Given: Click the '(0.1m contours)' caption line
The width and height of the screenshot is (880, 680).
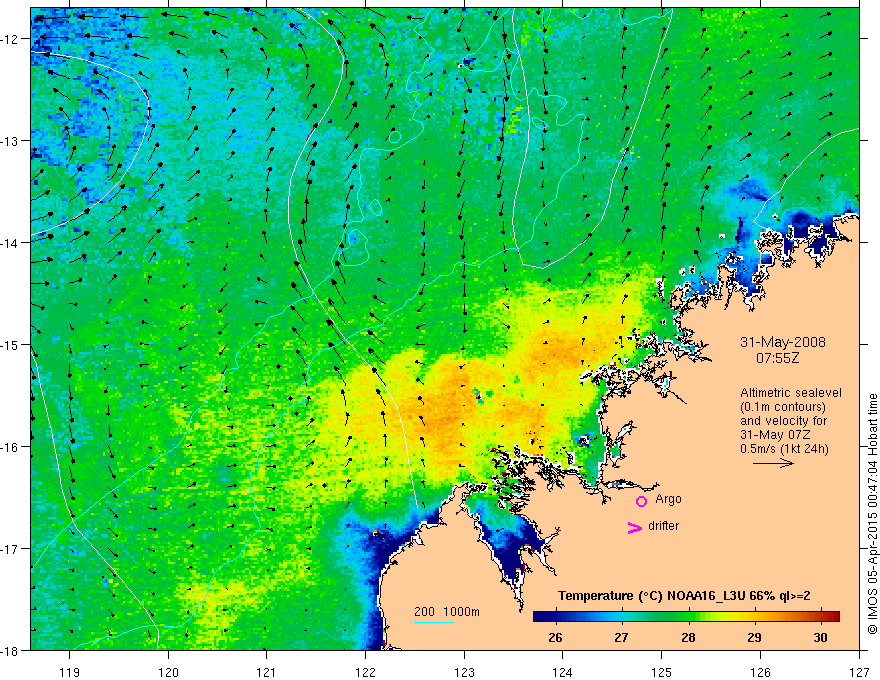Looking at the screenshot, I should click(783, 407).
